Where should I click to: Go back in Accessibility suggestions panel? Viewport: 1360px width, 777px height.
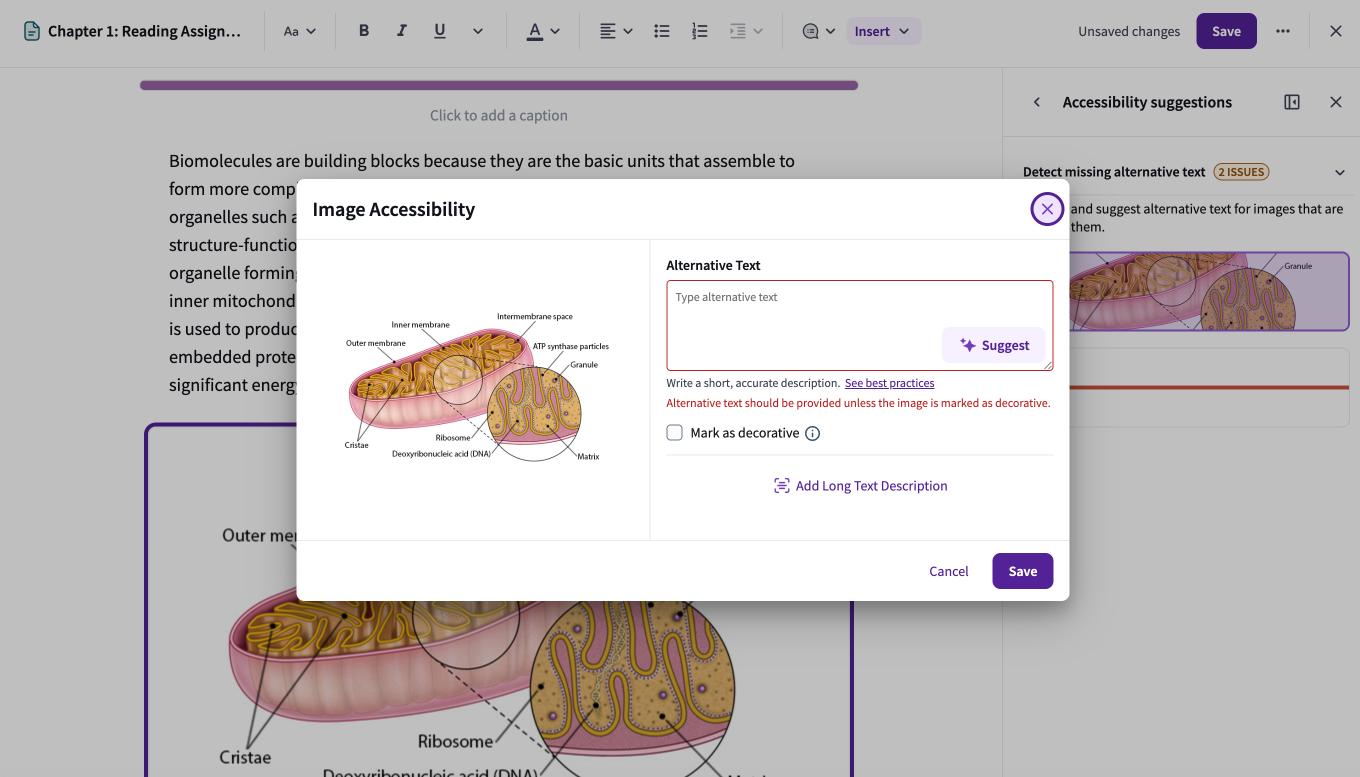coord(1037,102)
